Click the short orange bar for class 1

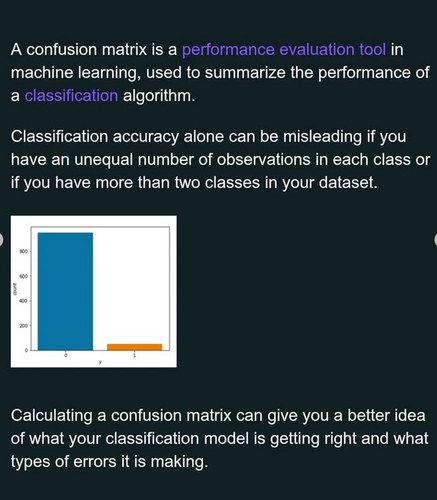[135, 347]
